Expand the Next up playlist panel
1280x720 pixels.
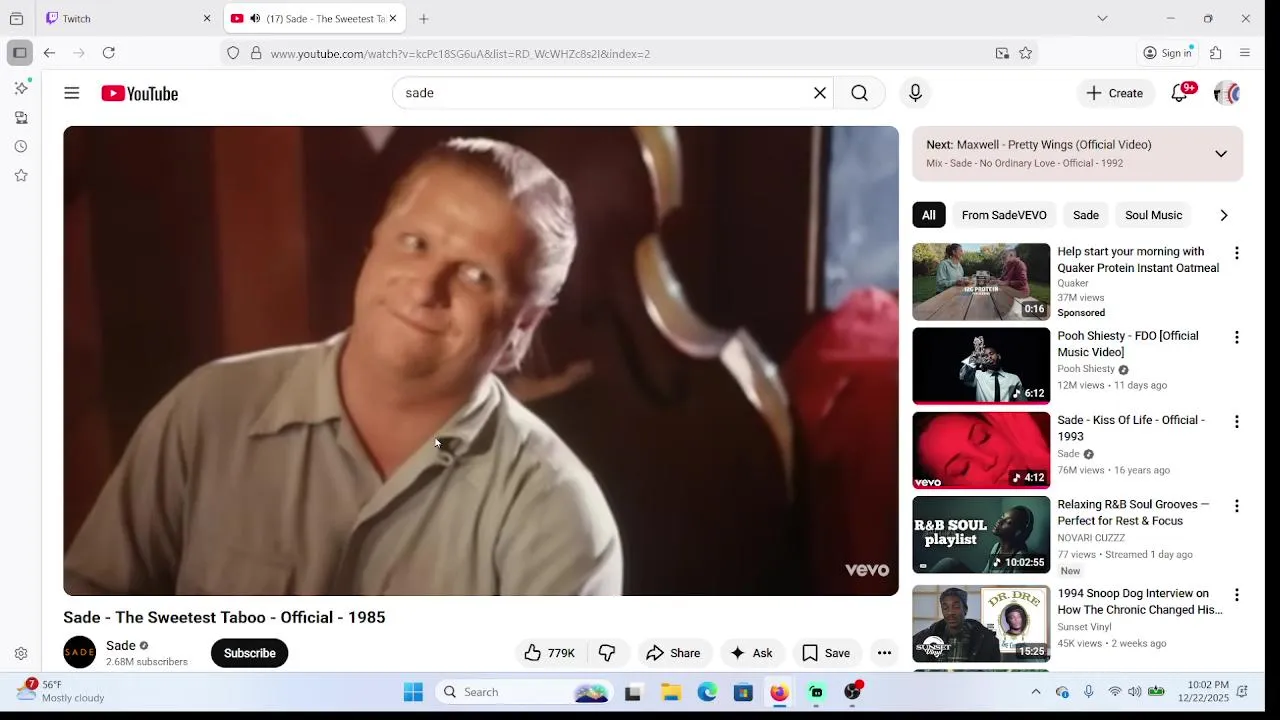1221,154
